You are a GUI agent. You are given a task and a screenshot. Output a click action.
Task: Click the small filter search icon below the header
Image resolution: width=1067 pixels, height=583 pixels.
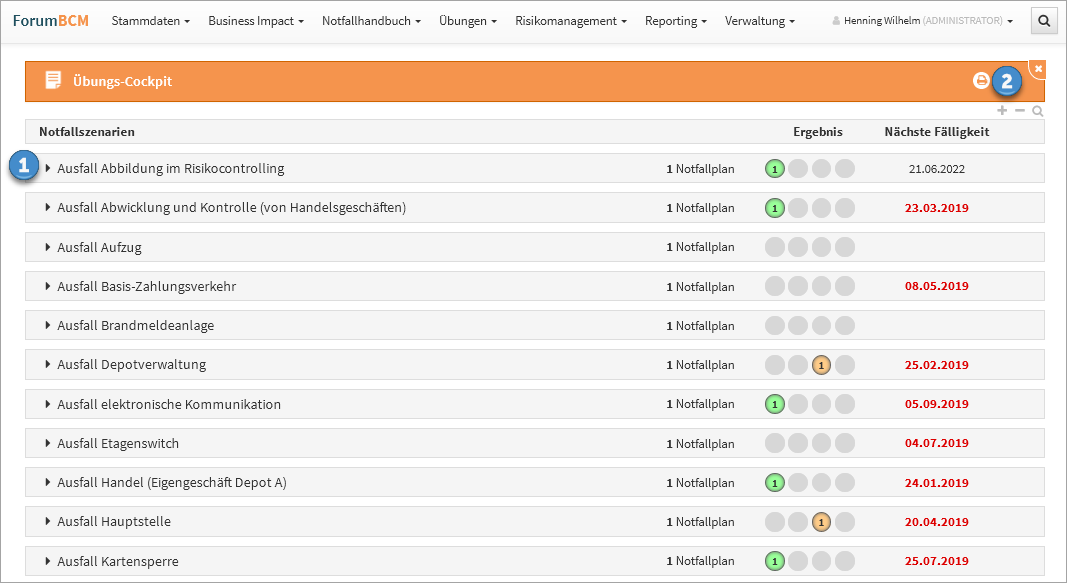1037,111
